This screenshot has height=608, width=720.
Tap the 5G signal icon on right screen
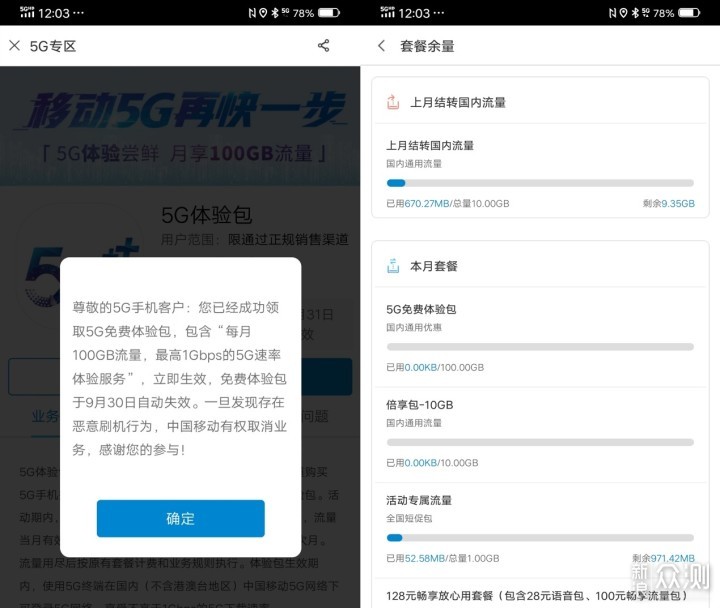[390, 13]
